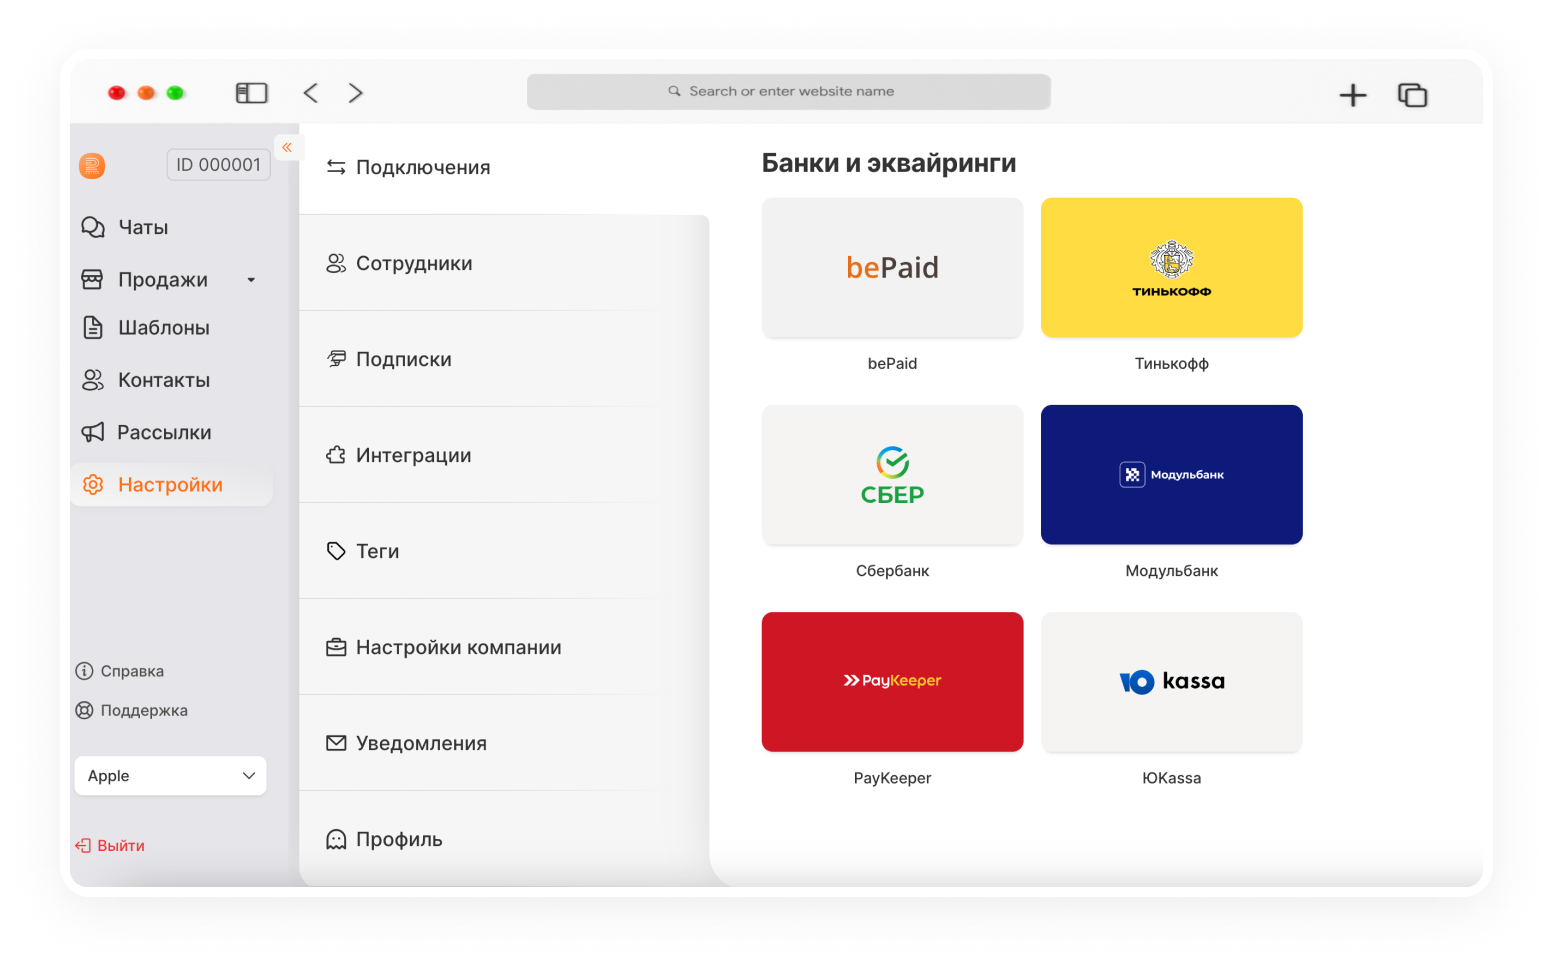Image resolution: width=1553 pixels, height=968 pixels.
Task: Click the Теги tag icon
Action: pos(336,552)
